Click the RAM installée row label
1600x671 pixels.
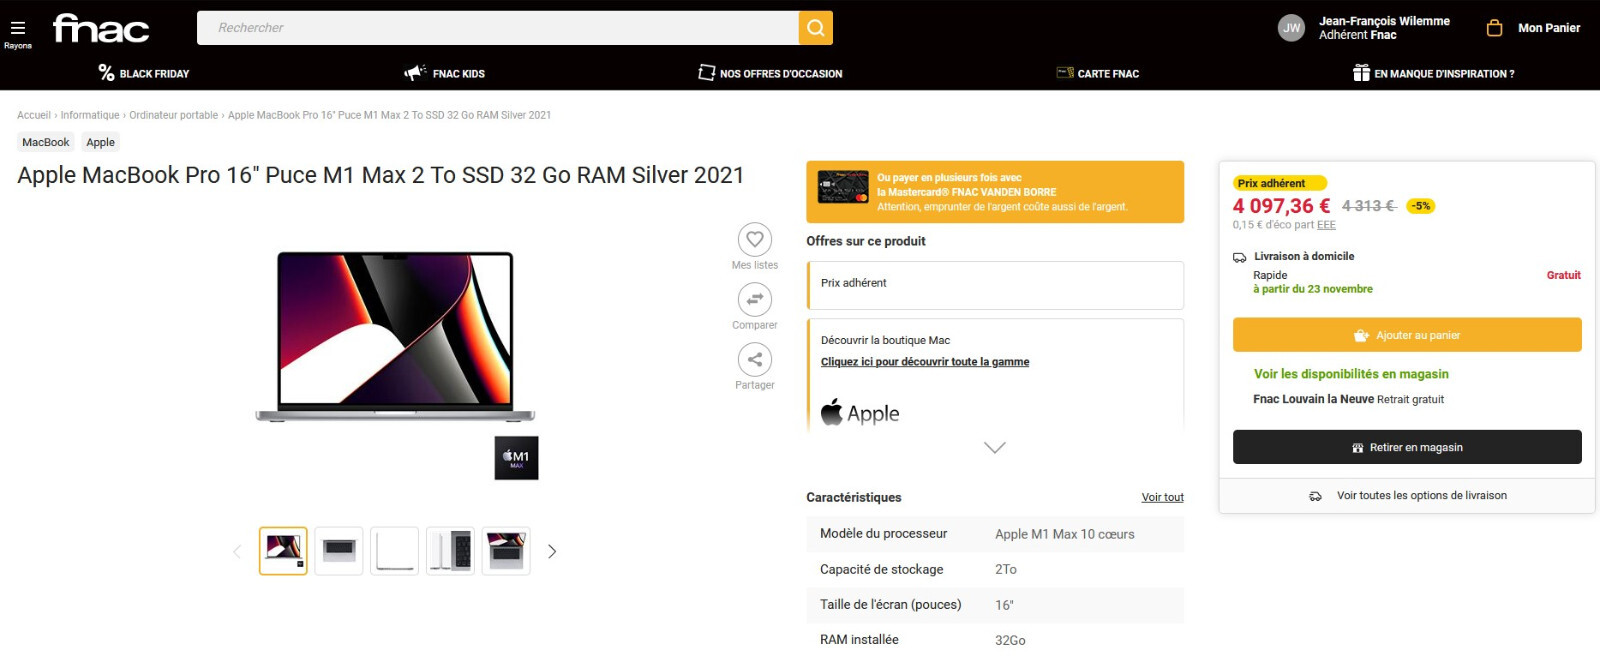click(859, 640)
